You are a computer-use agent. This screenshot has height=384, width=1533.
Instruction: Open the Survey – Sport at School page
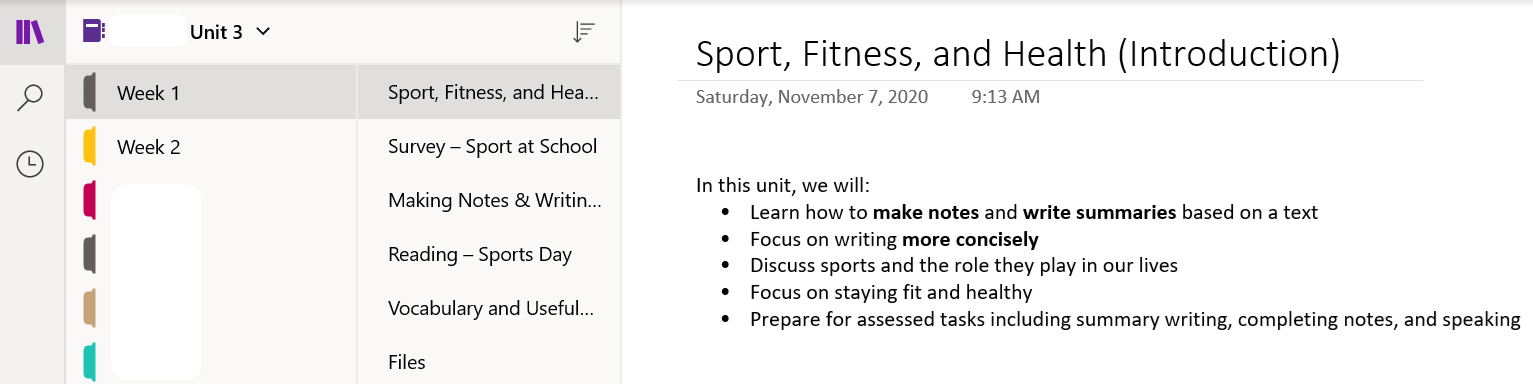[489, 147]
